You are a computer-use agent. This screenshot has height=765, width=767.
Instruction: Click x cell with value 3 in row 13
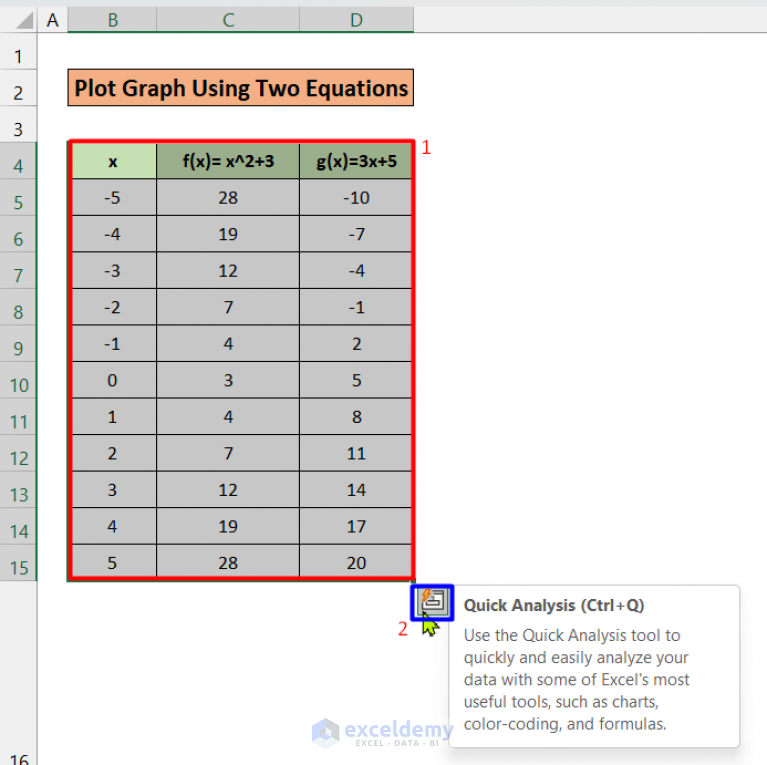click(x=113, y=490)
